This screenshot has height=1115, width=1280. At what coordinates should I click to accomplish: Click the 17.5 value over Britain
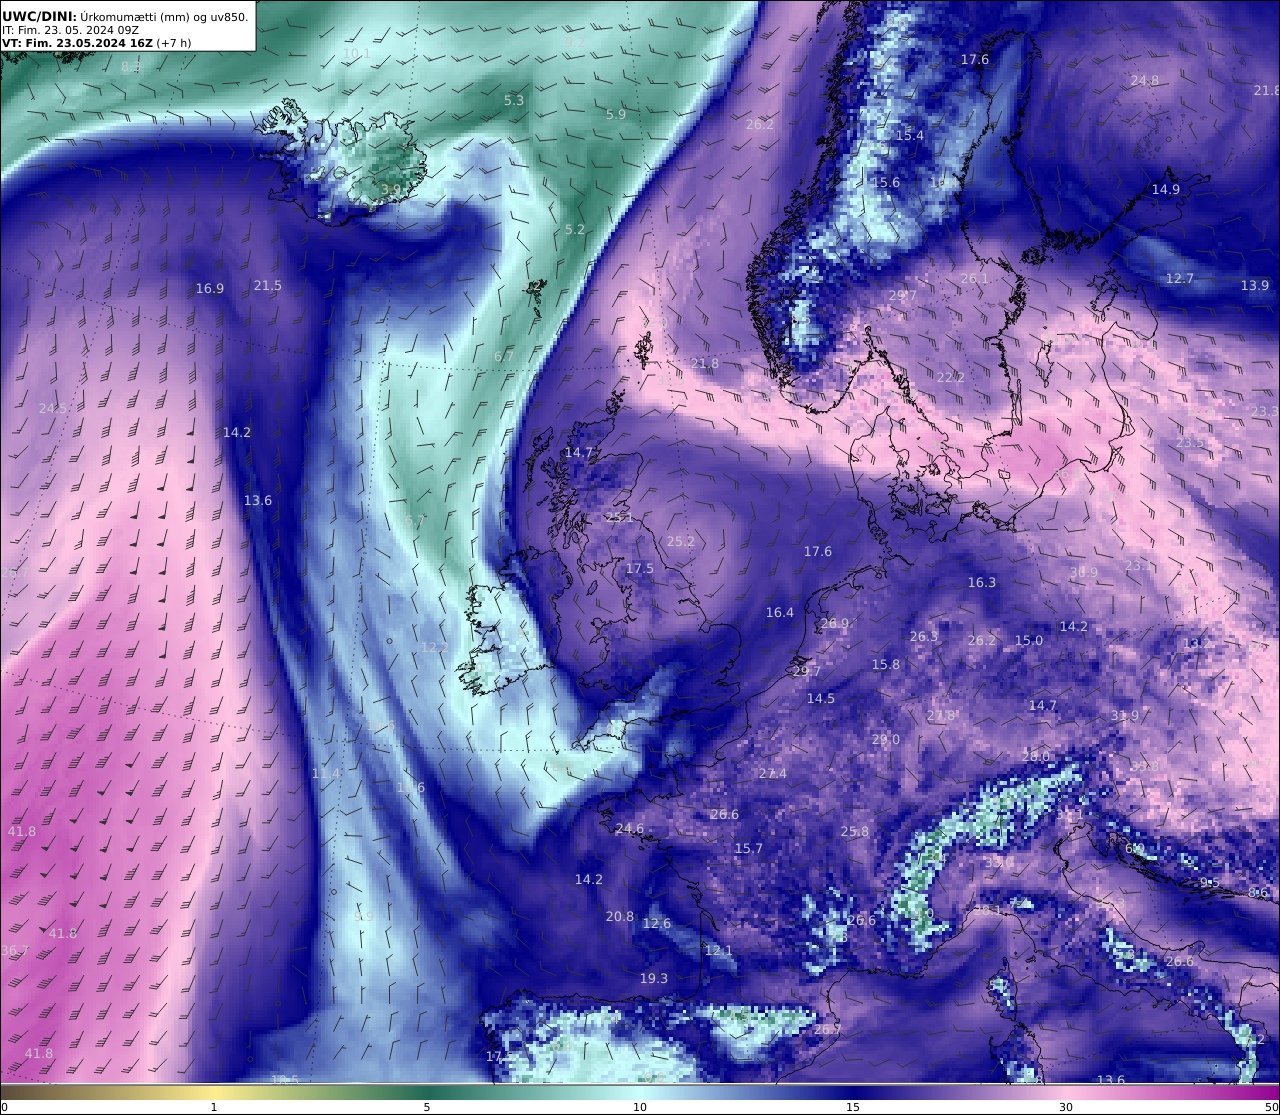640,568
